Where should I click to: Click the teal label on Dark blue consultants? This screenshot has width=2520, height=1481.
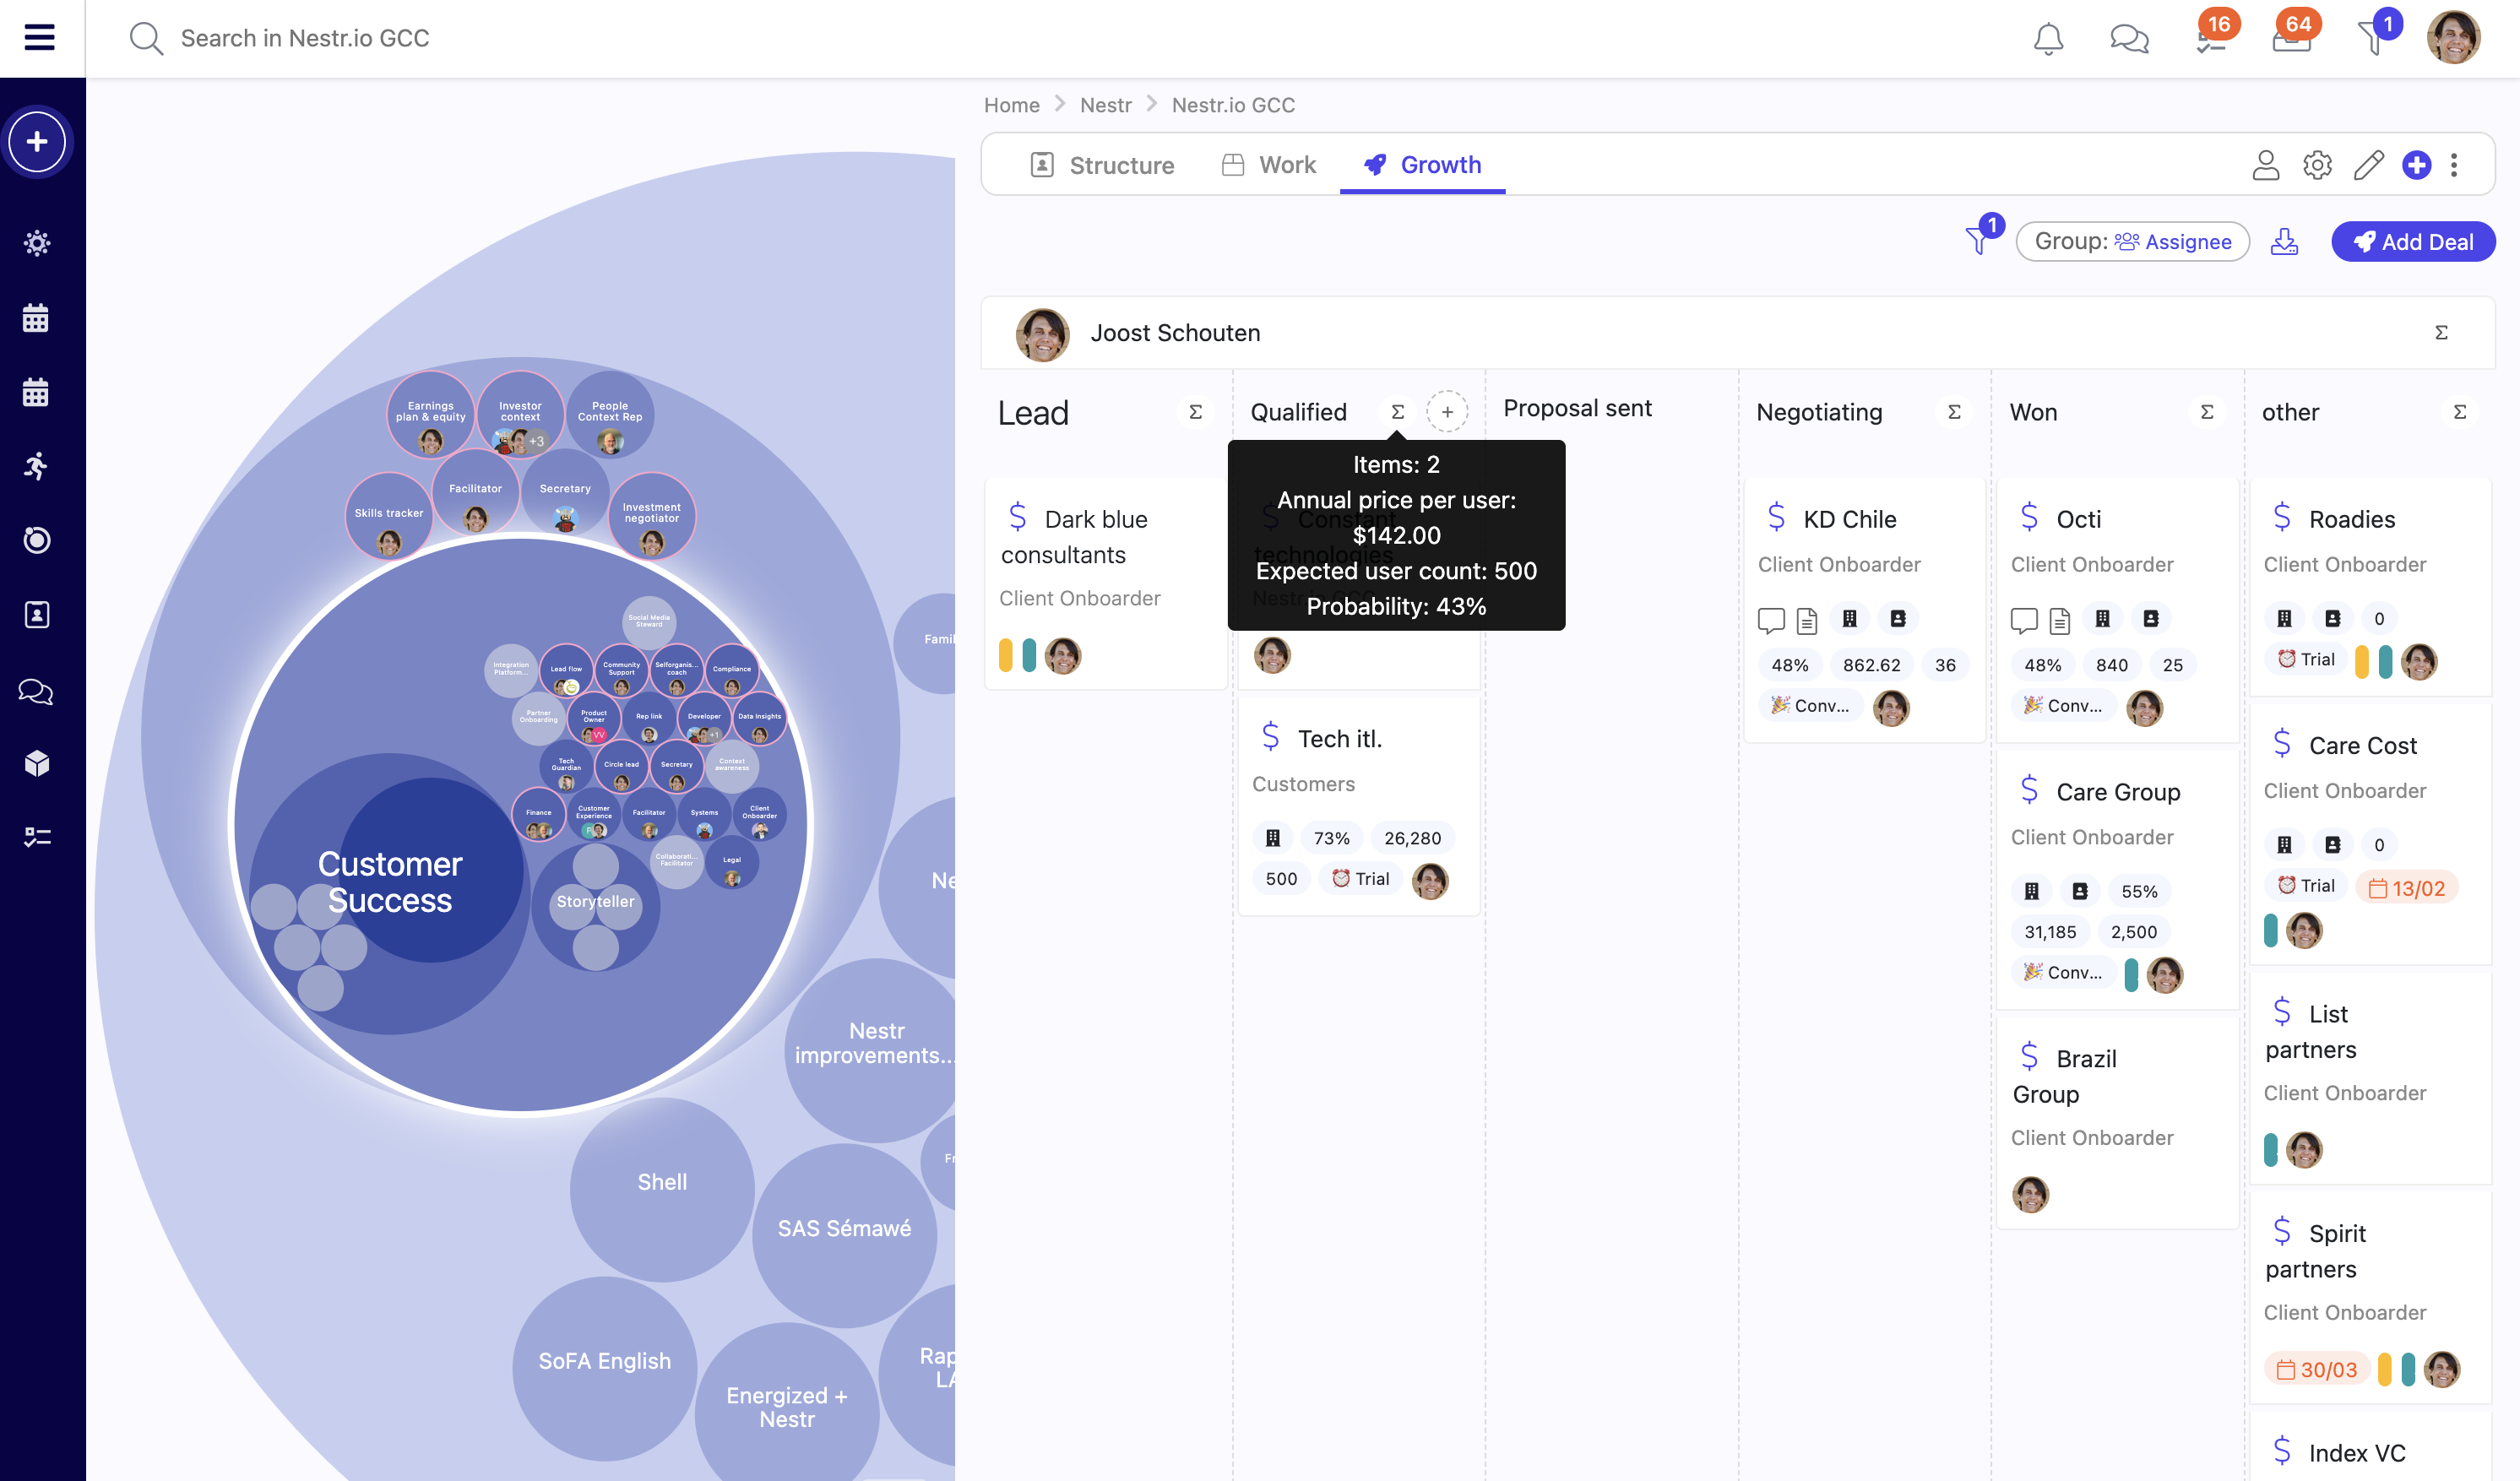[x=1029, y=656]
